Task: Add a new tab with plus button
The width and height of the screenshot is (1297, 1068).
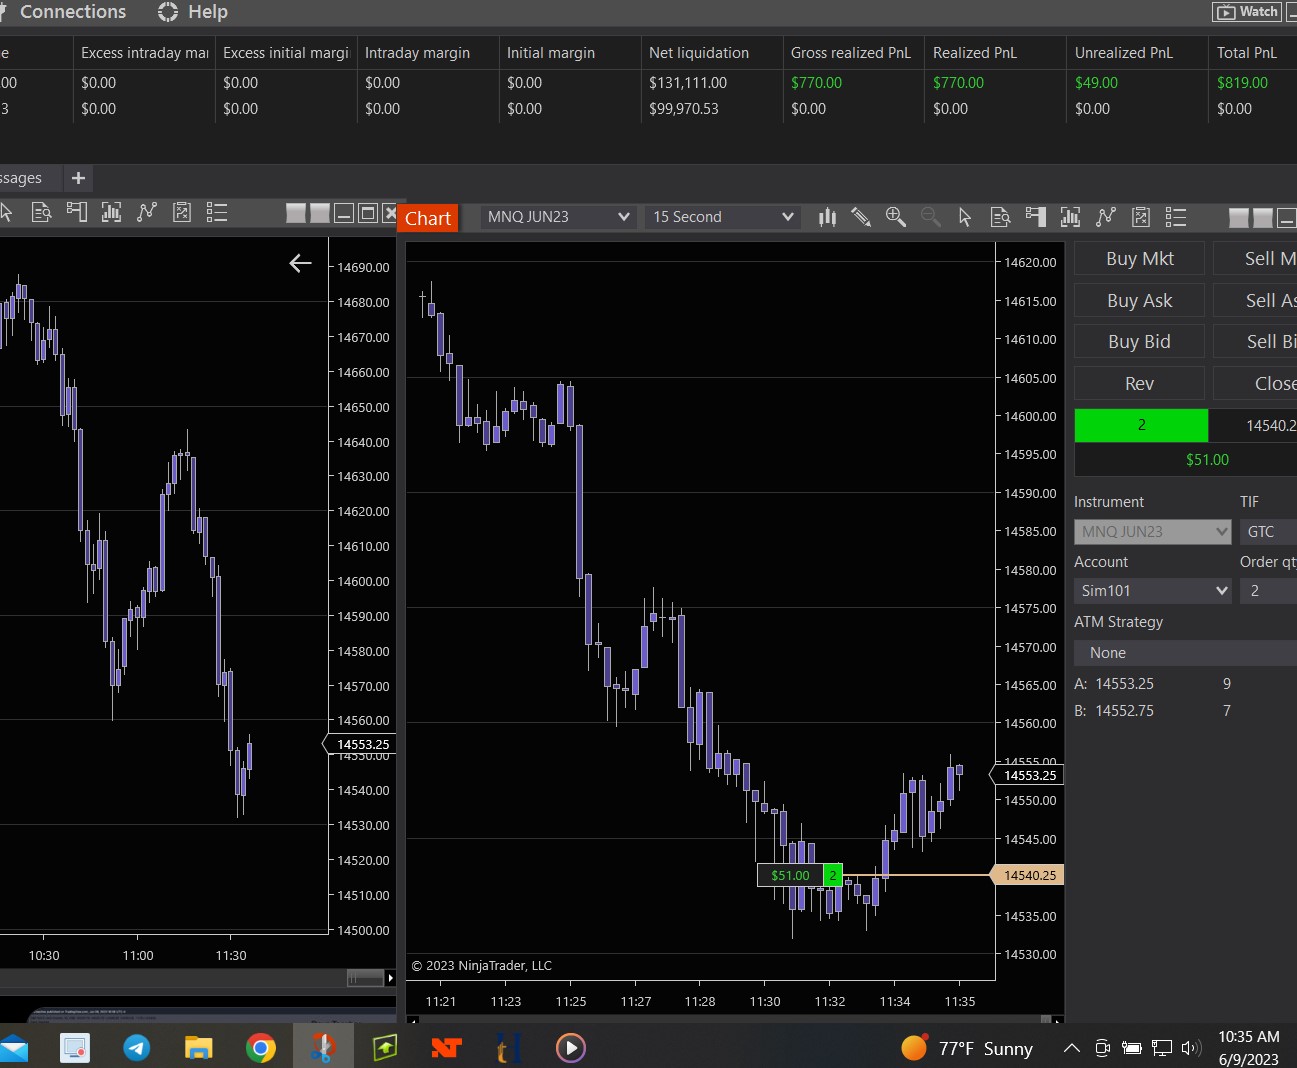Action: pyautogui.click(x=78, y=178)
